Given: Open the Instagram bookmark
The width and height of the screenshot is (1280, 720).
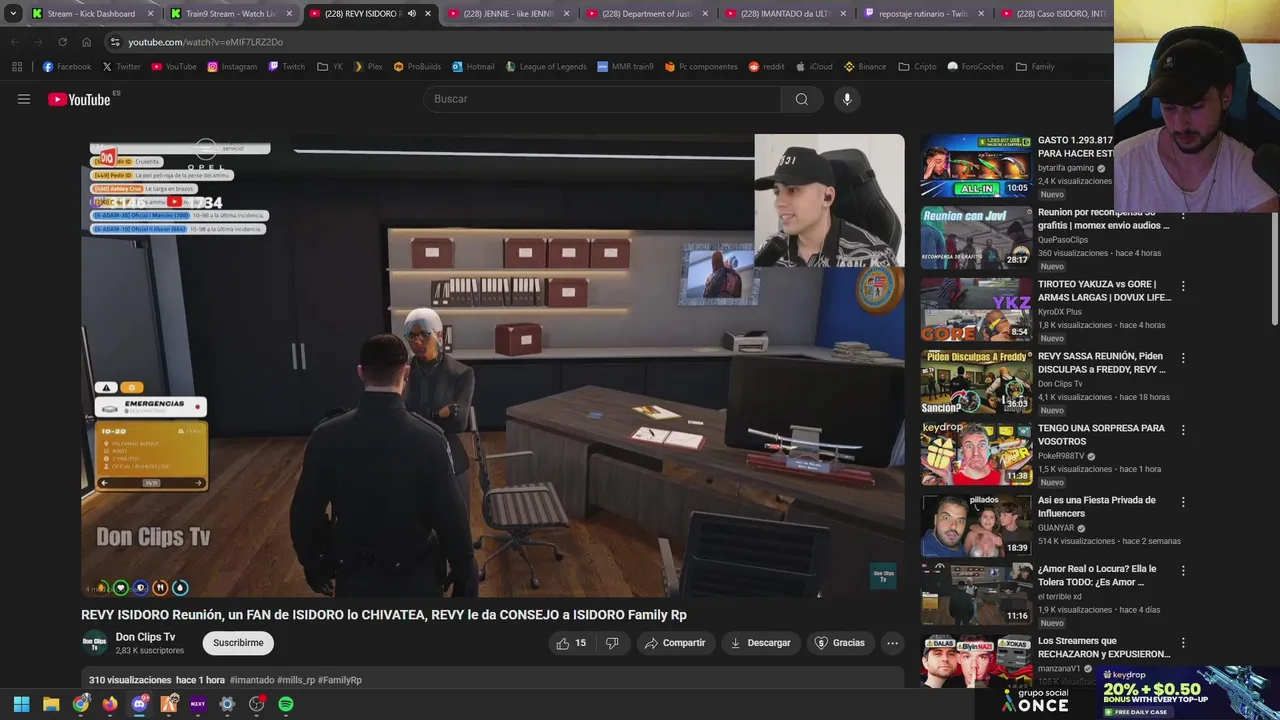Looking at the screenshot, I should point(232,67).
